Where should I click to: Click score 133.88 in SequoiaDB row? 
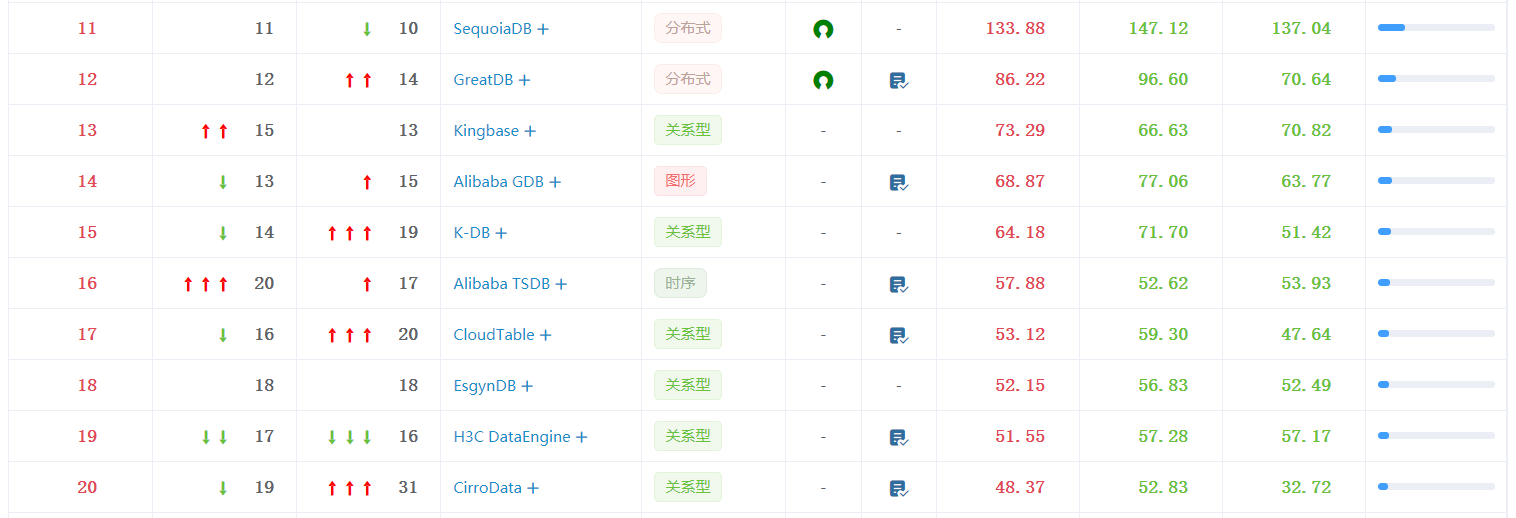(1015, 29)
